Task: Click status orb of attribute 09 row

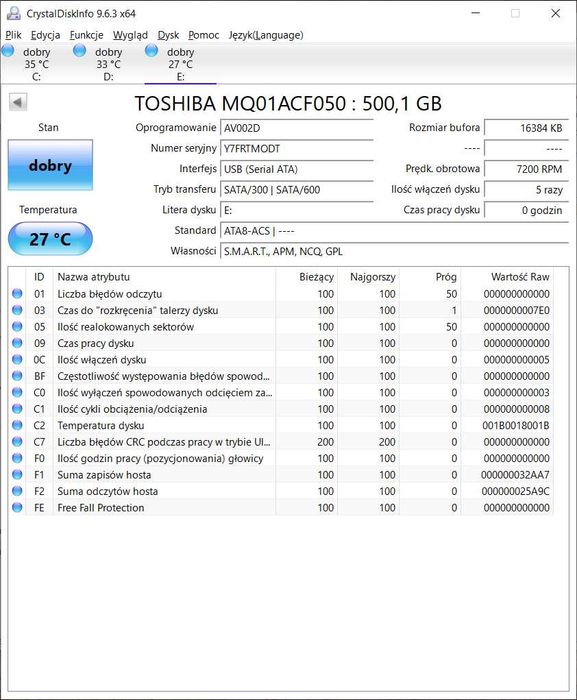Action: pos(17,343)
